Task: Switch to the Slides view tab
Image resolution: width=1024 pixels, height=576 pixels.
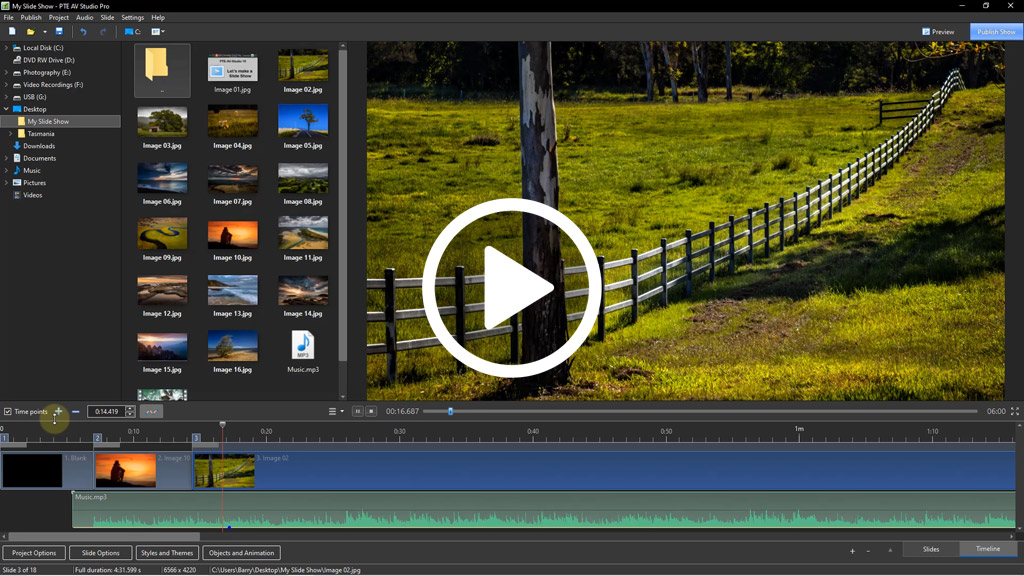Action: click(x=931, y=549)
